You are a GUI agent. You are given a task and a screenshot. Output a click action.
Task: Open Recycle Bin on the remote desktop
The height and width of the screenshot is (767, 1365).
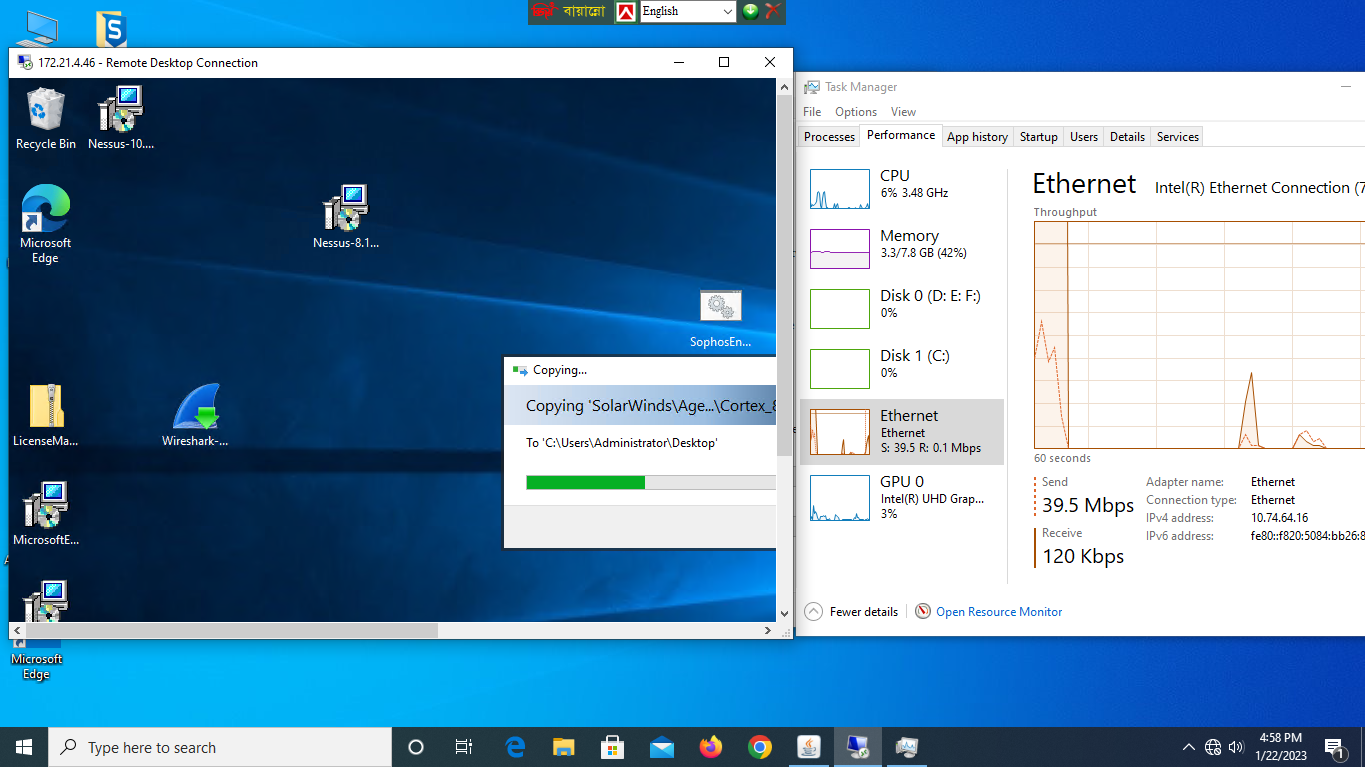45,118
